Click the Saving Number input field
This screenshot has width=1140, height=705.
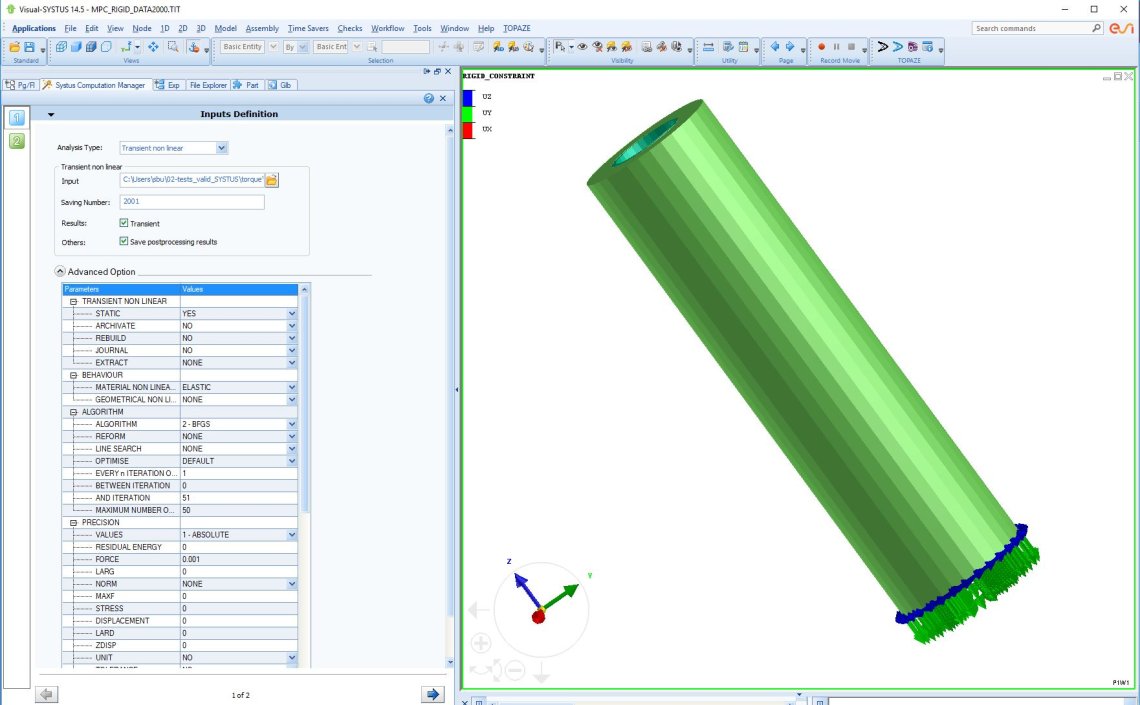coord(192,201)
